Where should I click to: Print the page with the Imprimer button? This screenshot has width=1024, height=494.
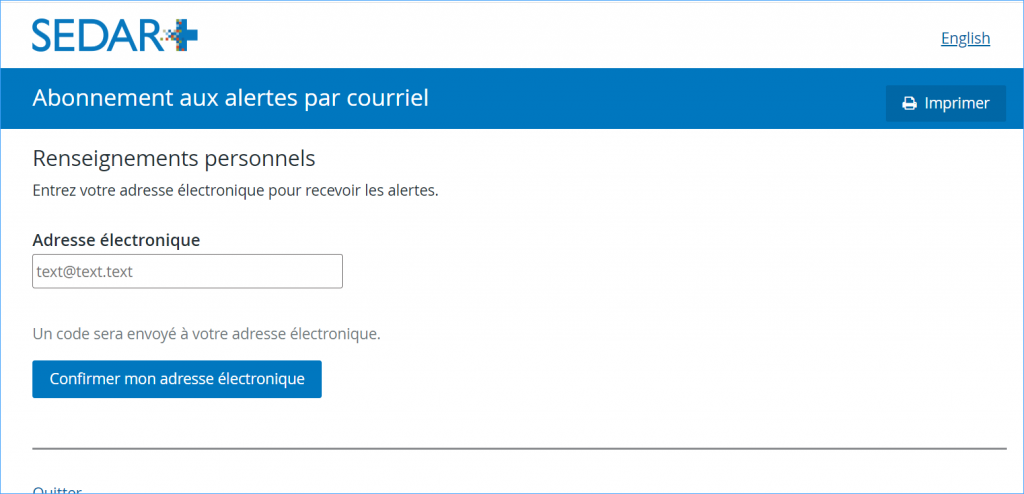click(x=946, y=103)
